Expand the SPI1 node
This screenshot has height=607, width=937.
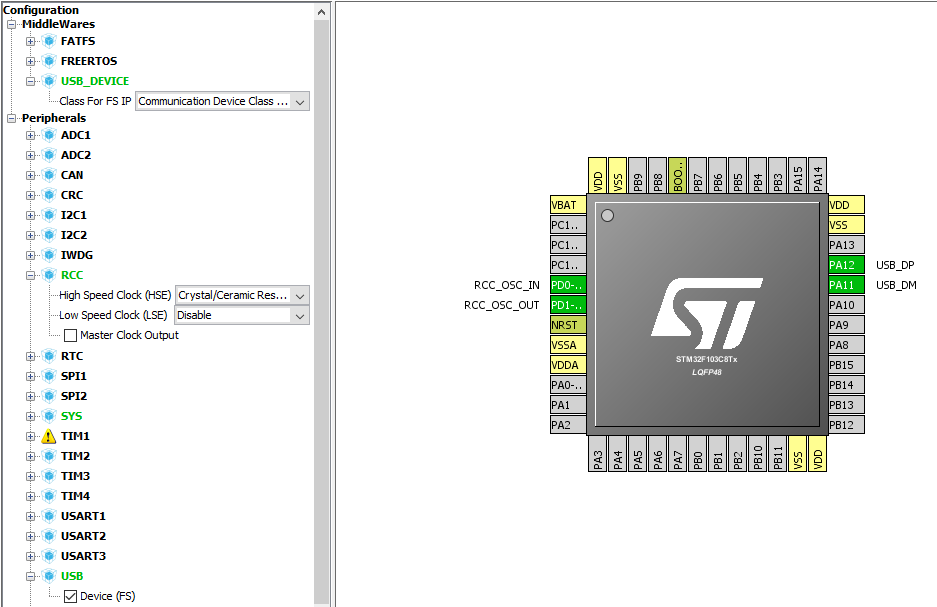click(x=30, y=376)
